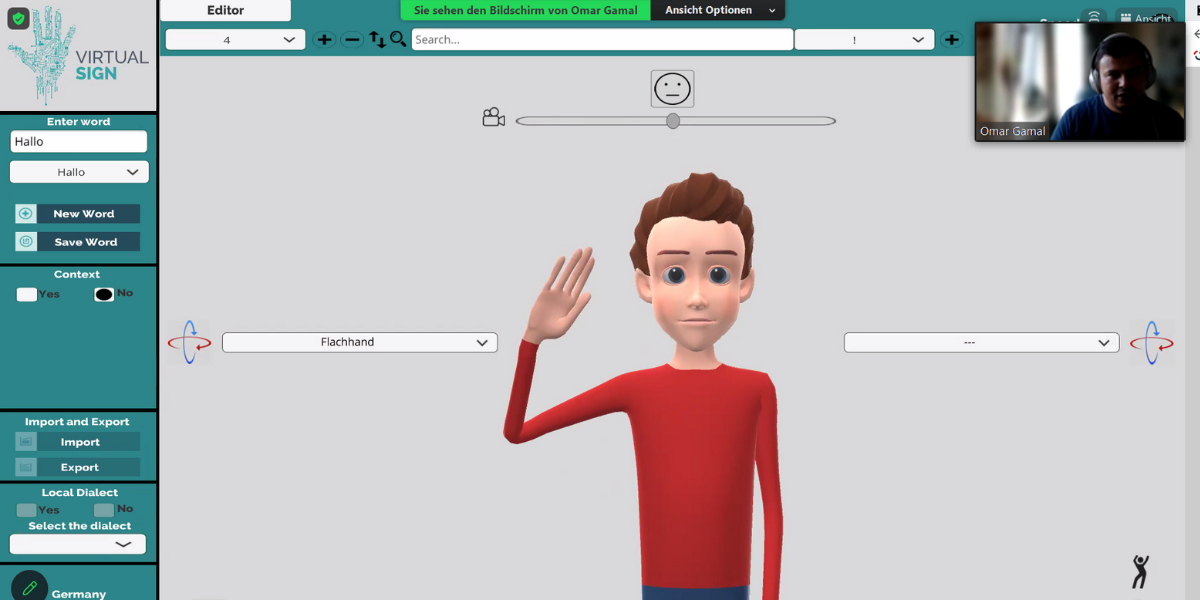This screenshot has height=600, width=1200.
Task: Click the Germany language label
Action: (79, 594)
